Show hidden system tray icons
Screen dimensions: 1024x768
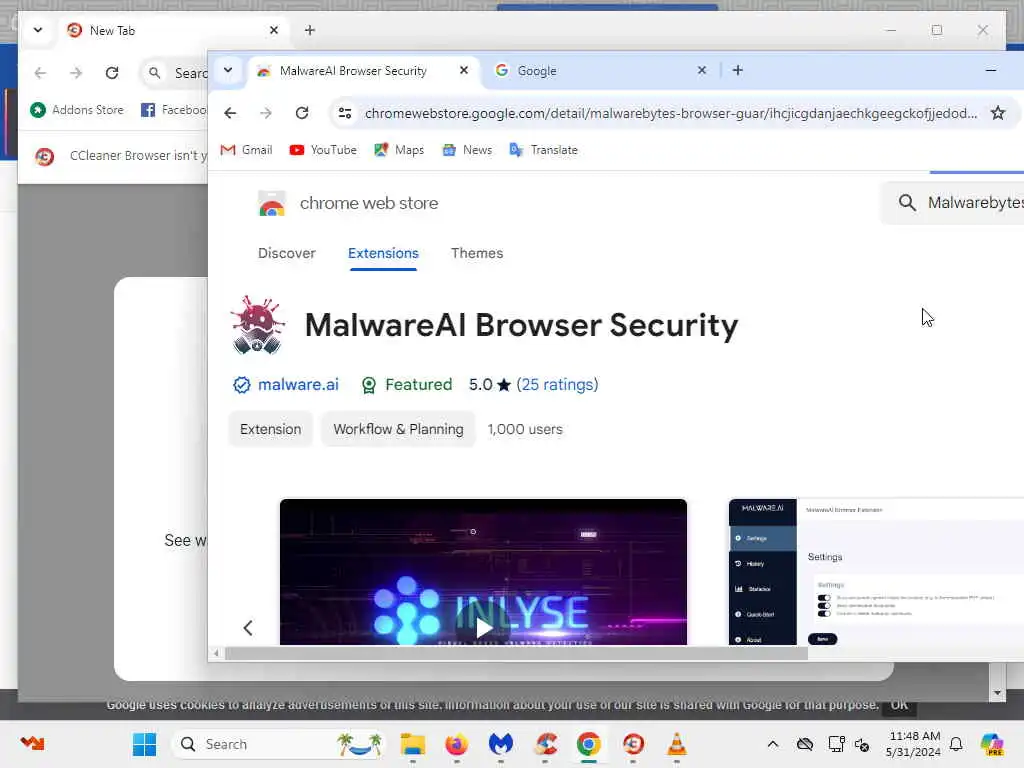click(x=773, y=744)
